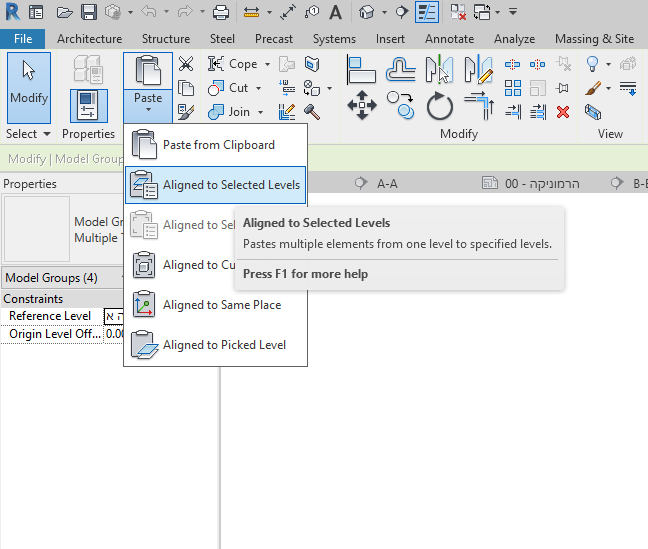Open the Revit application menu logo
The width and height of the screenshot is (648, 549).
[x=12, y=12]
